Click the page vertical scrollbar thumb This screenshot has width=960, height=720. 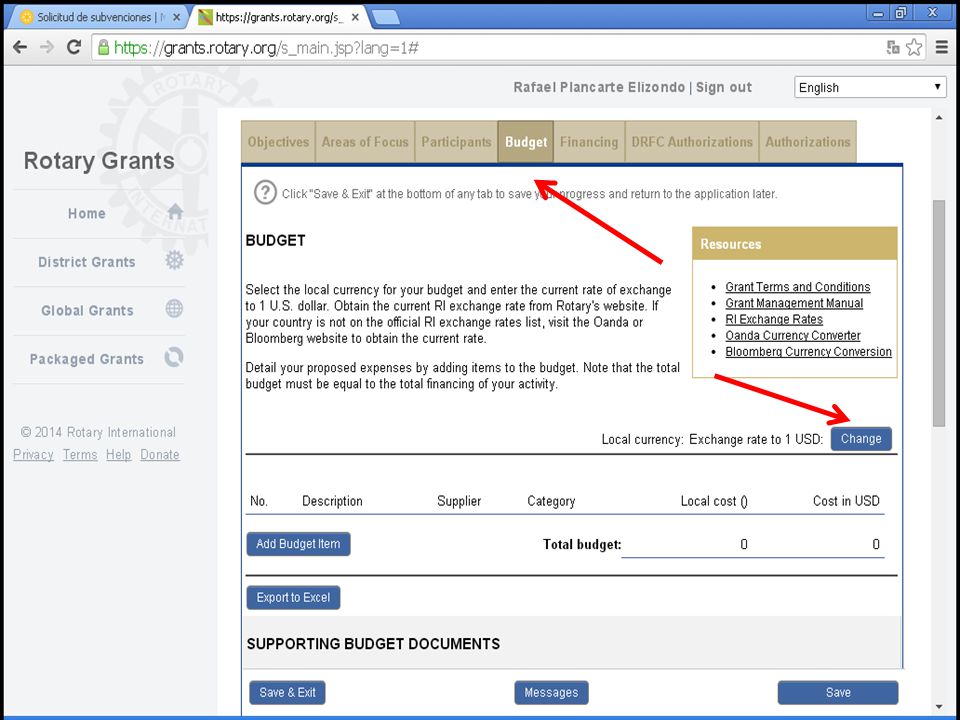939,313
